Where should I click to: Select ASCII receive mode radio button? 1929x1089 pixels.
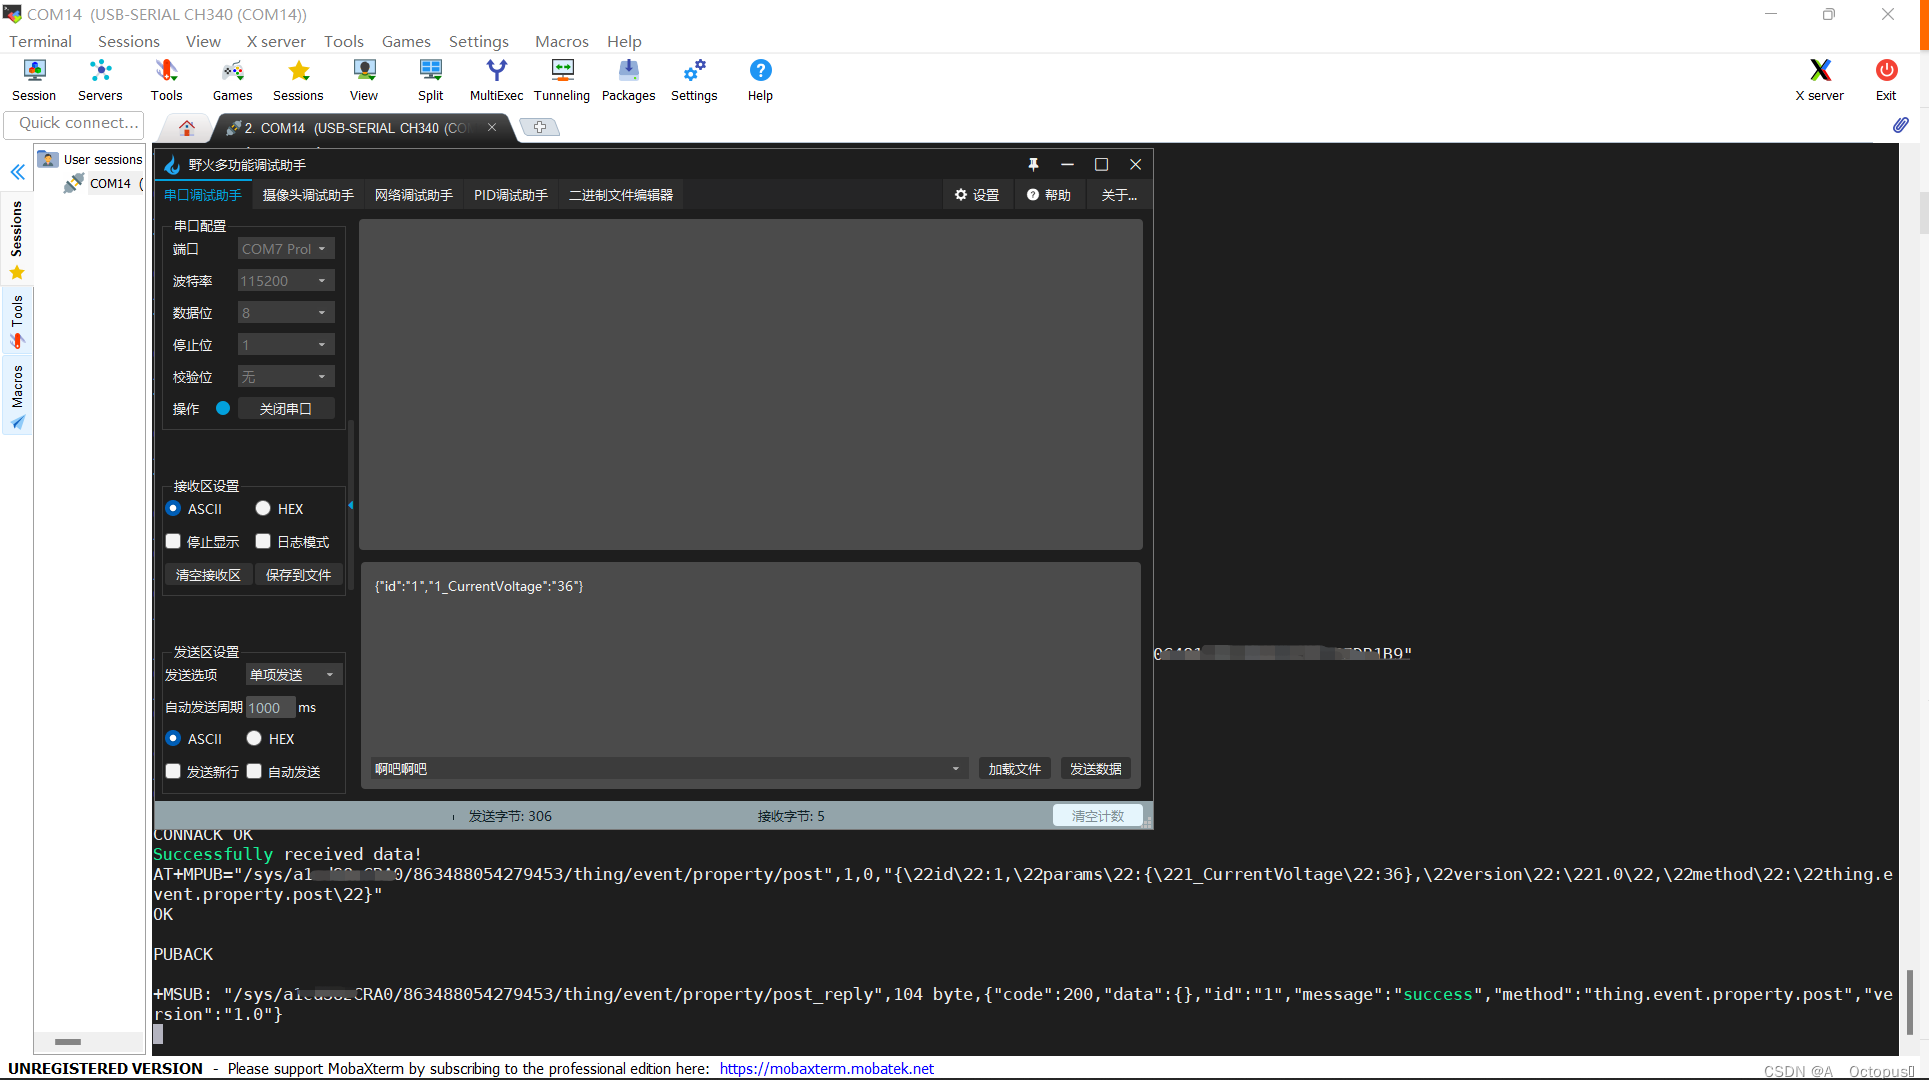click(174, 509)
